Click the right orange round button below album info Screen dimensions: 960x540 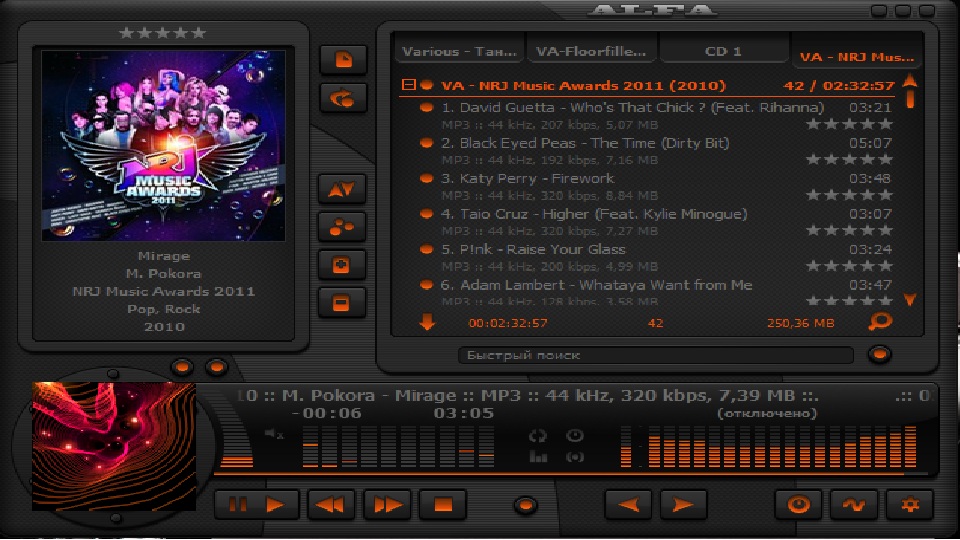pos(216,367)
